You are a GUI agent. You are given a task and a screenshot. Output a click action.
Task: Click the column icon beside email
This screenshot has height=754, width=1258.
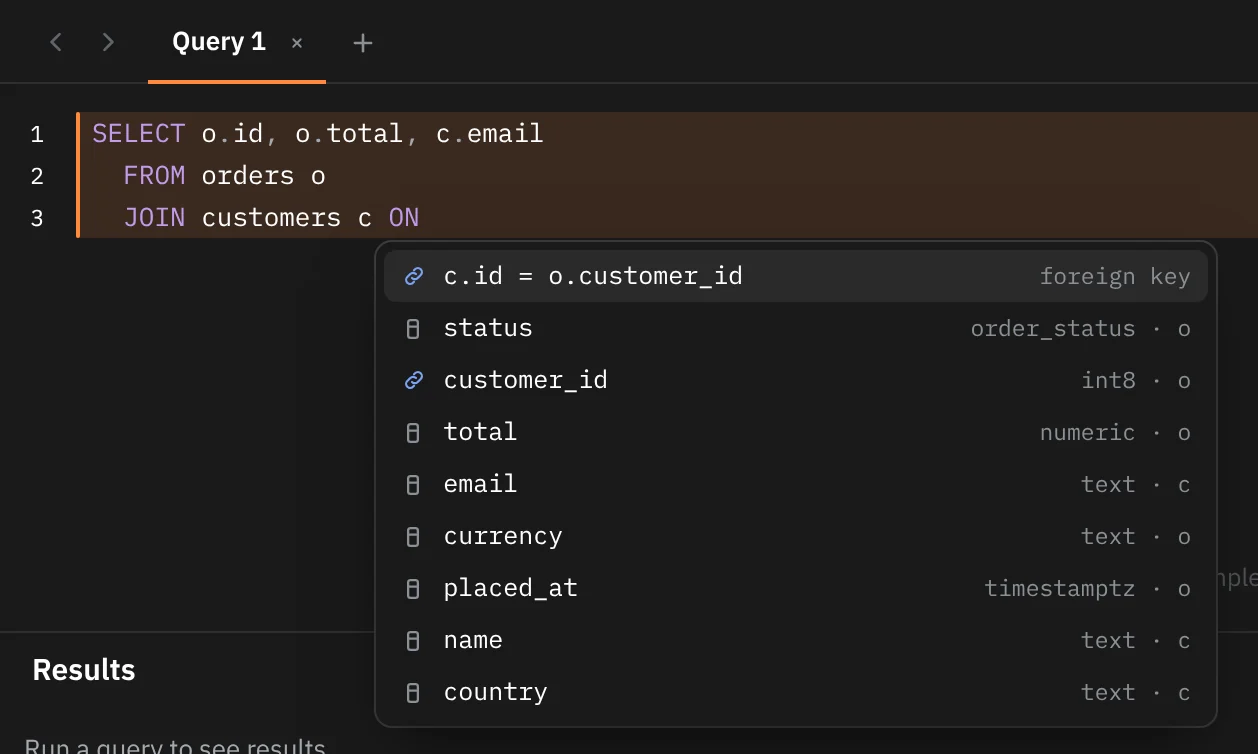point(413,485)
